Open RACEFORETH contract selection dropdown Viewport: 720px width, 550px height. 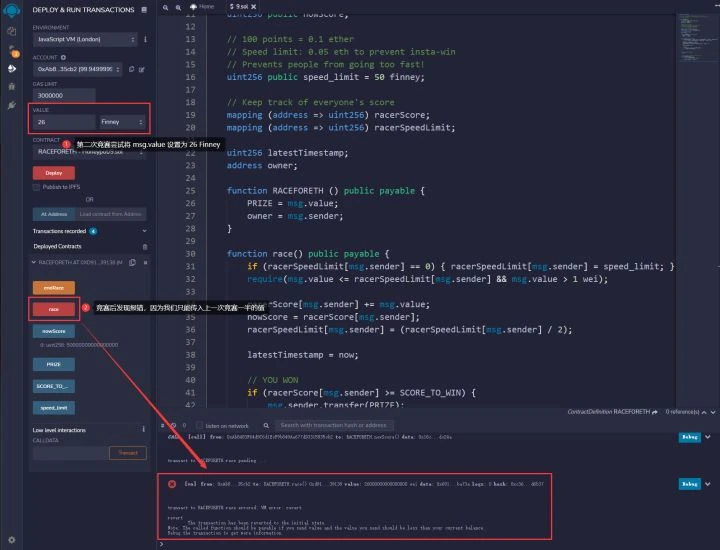[x=89, y=152]
